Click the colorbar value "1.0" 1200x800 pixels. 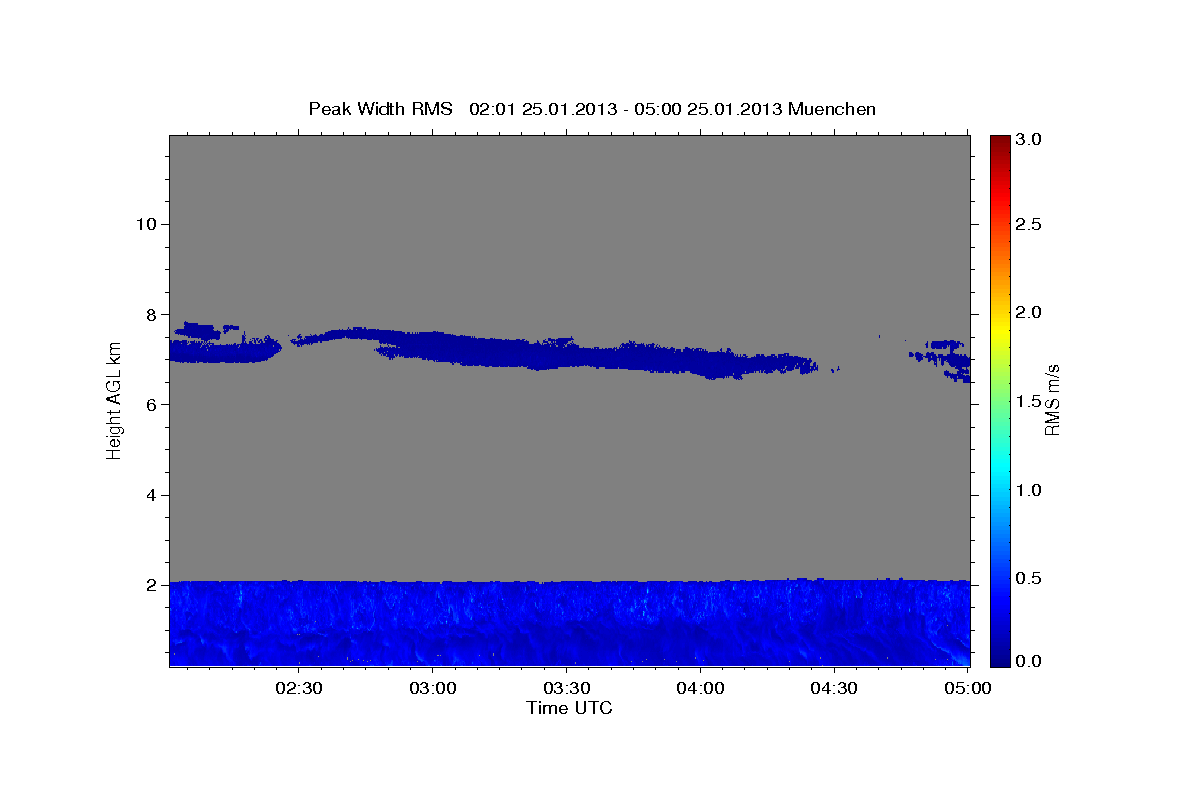click(x=1029, y=490)
